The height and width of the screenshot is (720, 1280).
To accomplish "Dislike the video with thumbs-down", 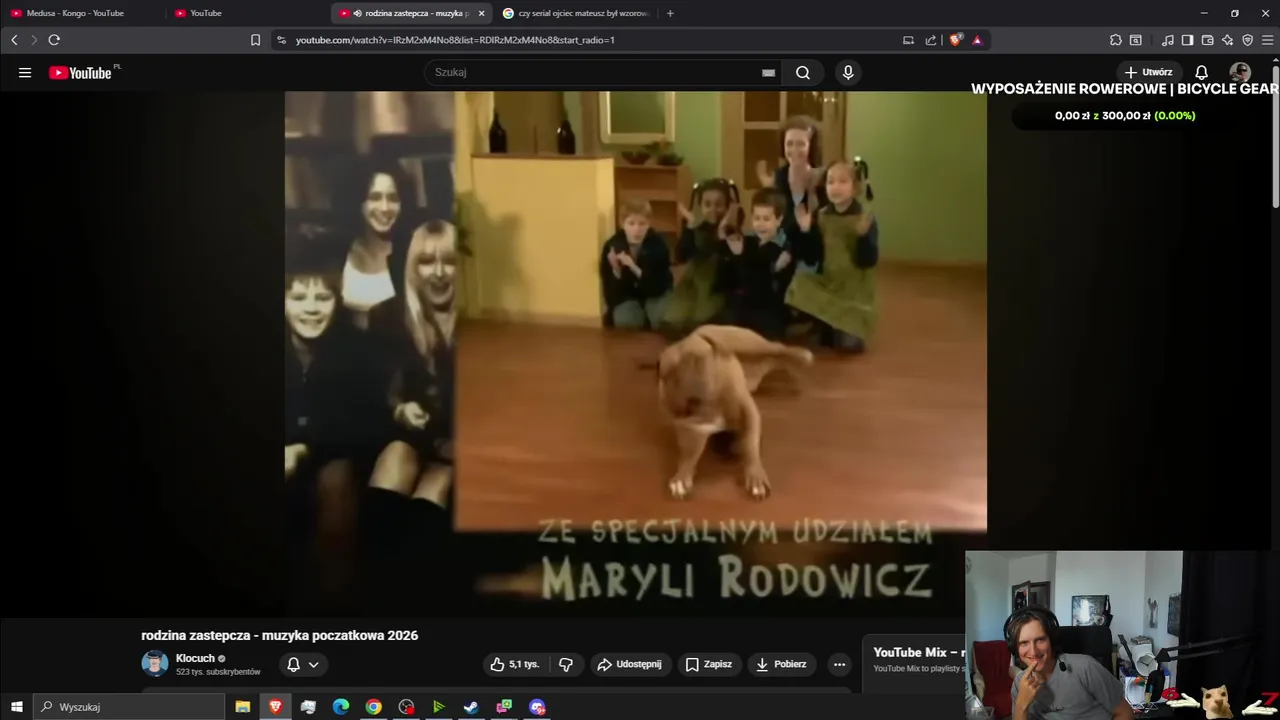I will tap(566, 664).
